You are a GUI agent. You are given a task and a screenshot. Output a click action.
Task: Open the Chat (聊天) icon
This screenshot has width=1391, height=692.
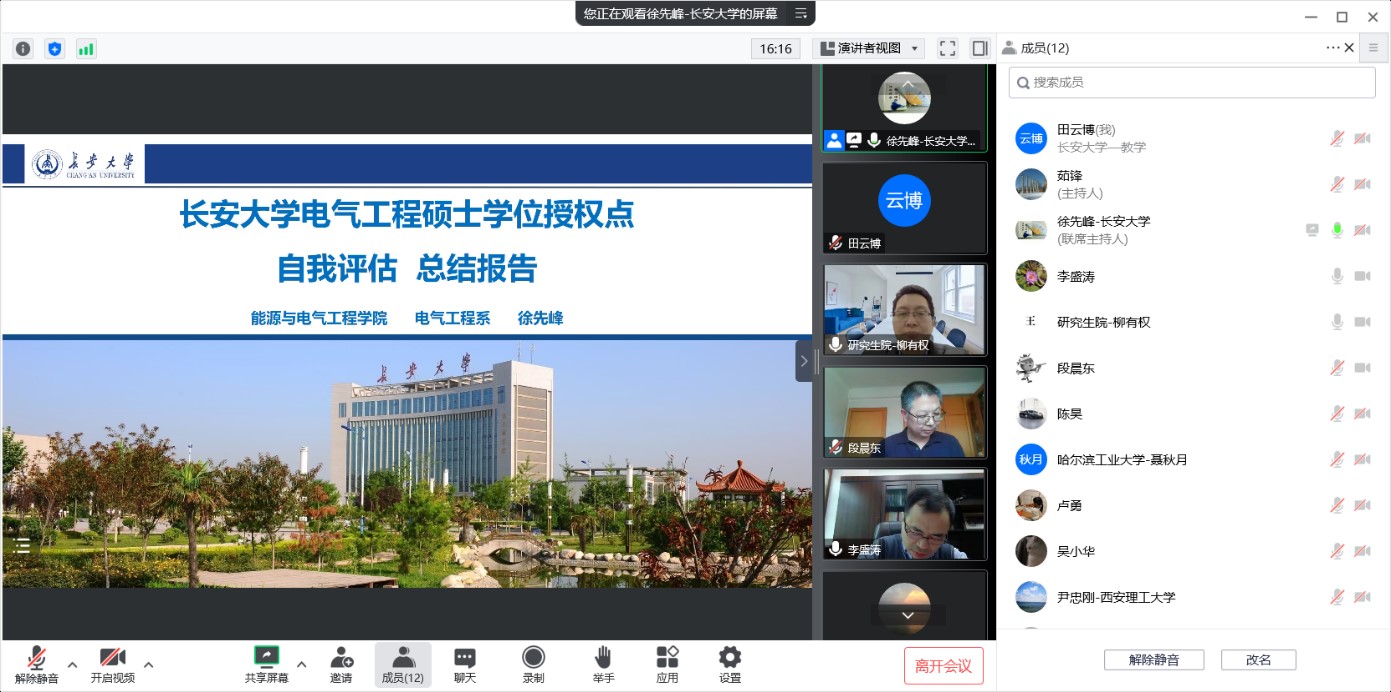point(465,665)
